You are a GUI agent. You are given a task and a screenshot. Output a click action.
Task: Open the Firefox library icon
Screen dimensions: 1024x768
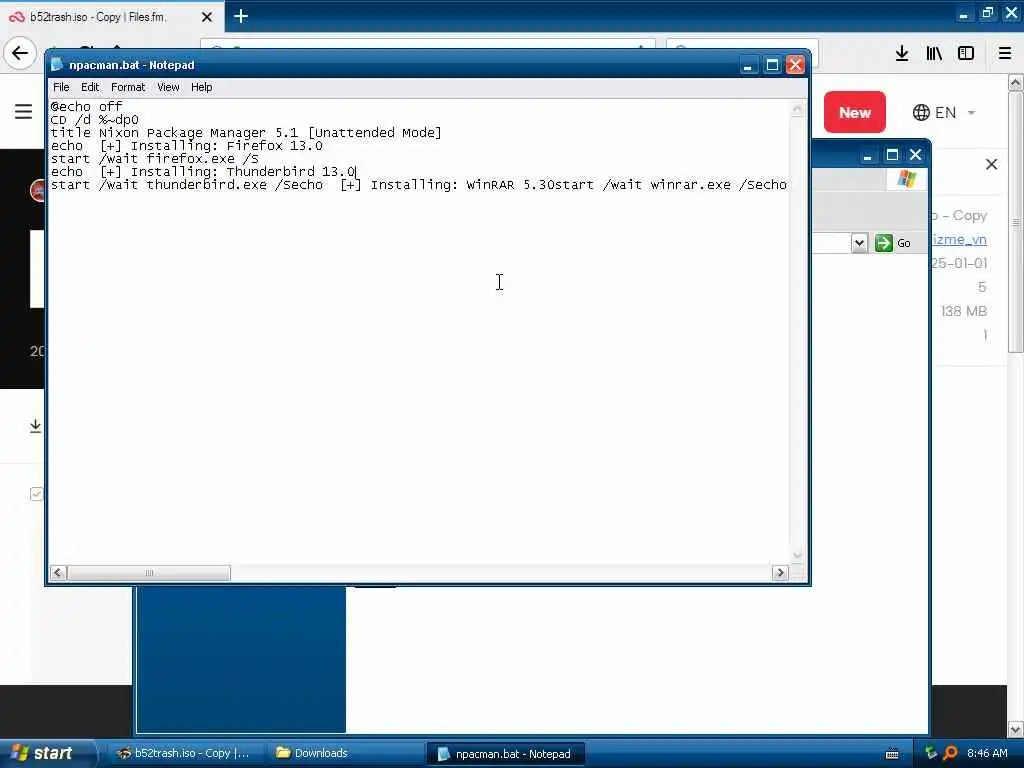click(x=934, y=53)
